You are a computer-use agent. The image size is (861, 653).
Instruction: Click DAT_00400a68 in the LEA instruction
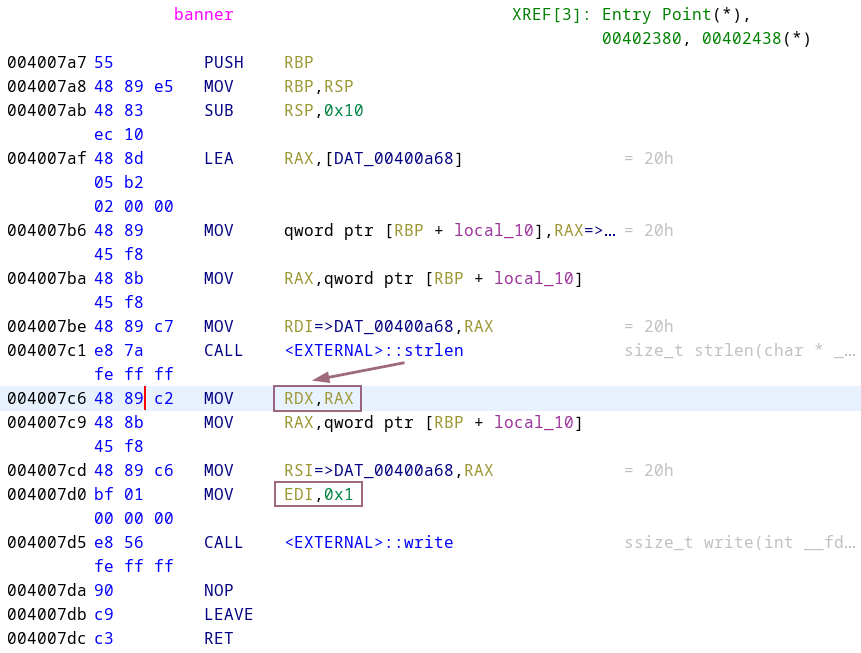coord(393,159)
